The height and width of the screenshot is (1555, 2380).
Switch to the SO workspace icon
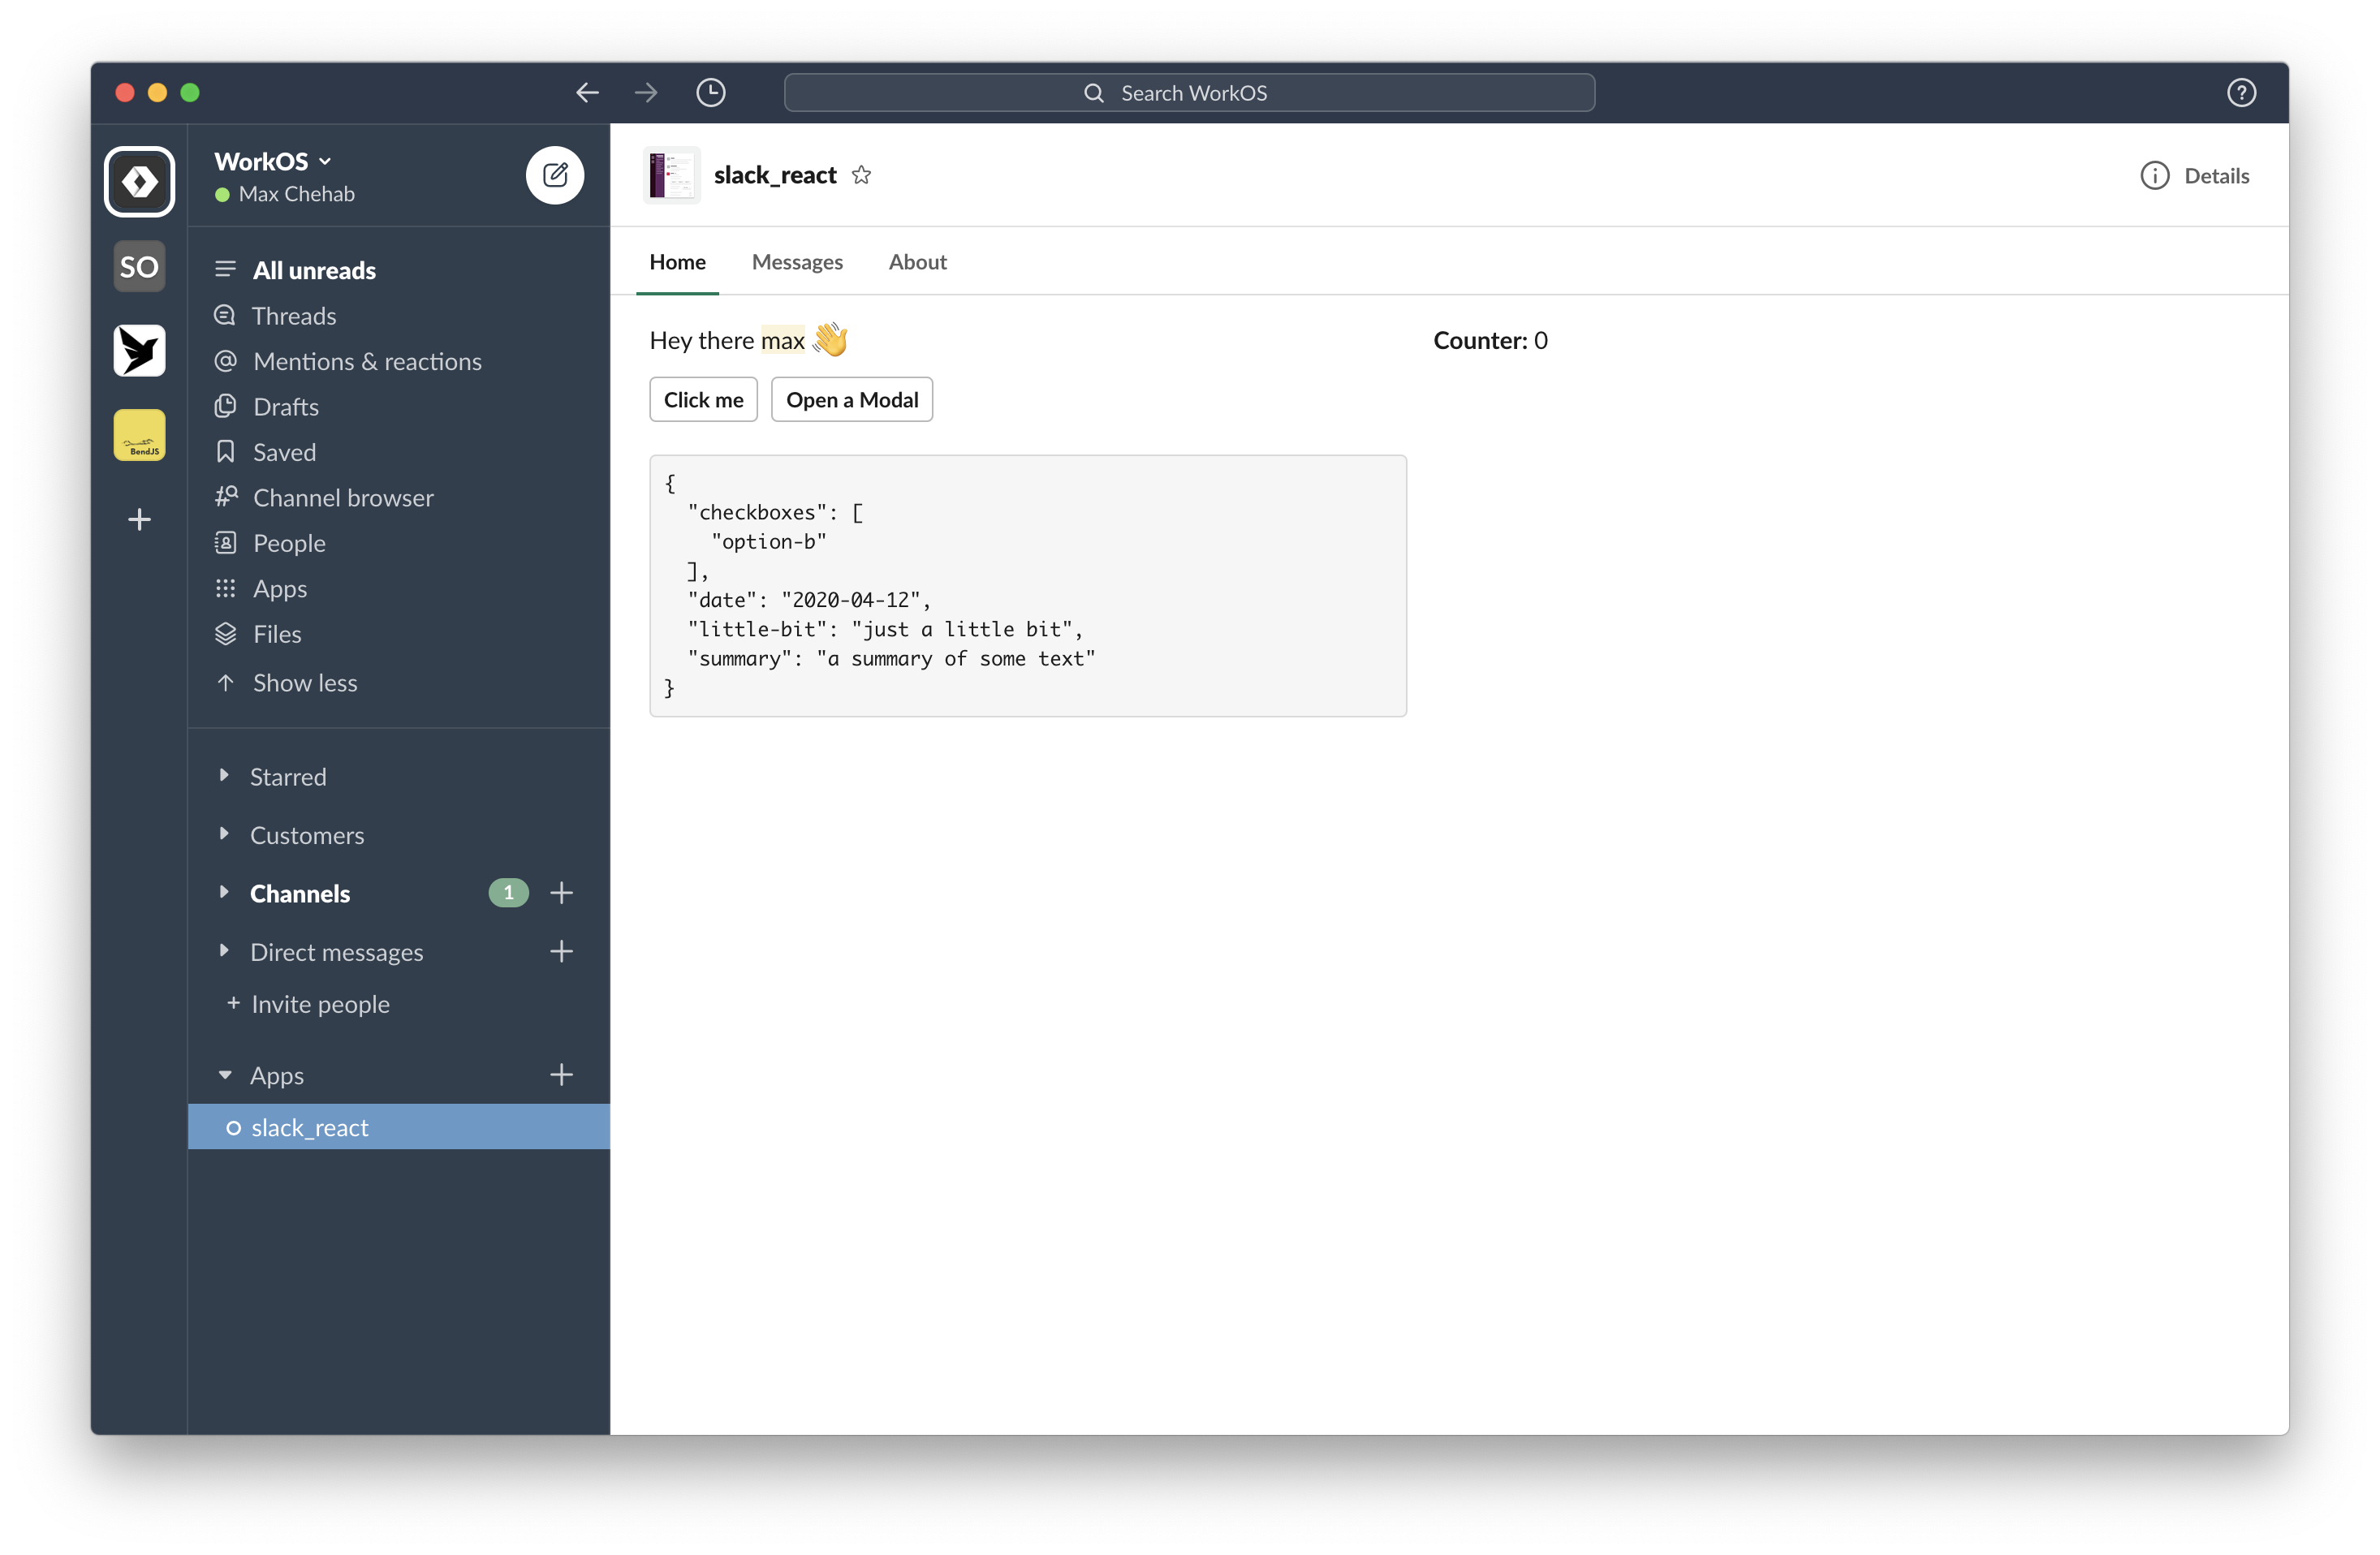(x=139, y=267)
